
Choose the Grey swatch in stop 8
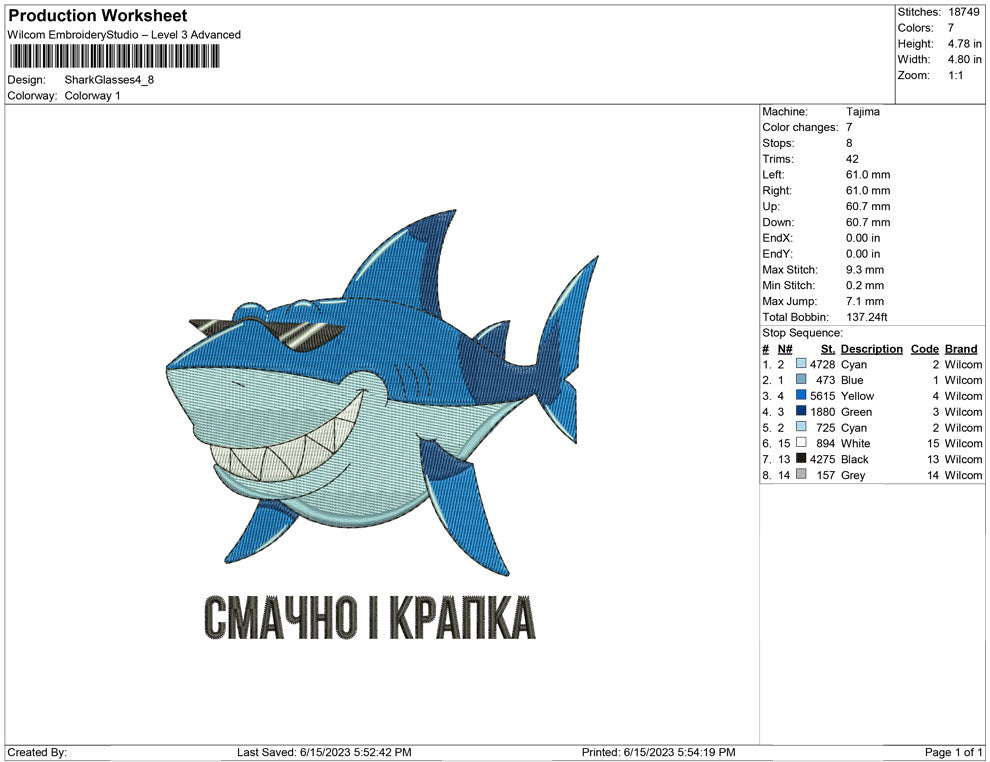[x=801, y=476]
